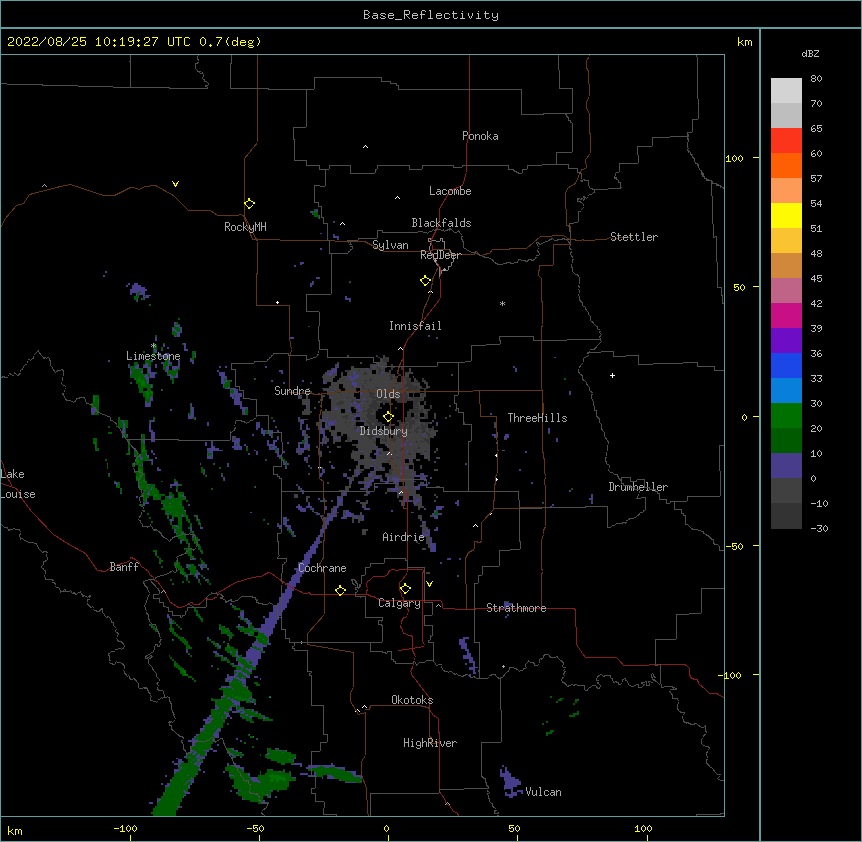Pick the dark green 20–10 dBZ swatch
This screenshot has height=842, width=862.
click(786, 441)
